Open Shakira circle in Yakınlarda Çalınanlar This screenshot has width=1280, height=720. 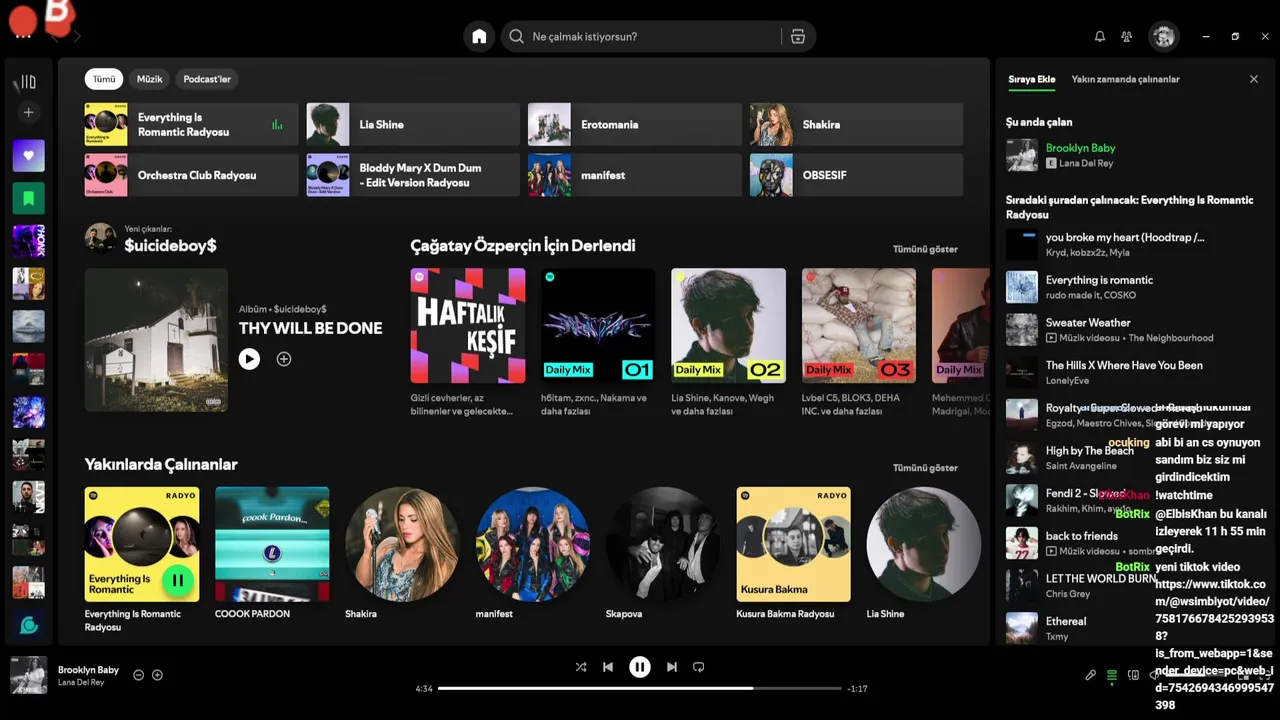point(402,544)
